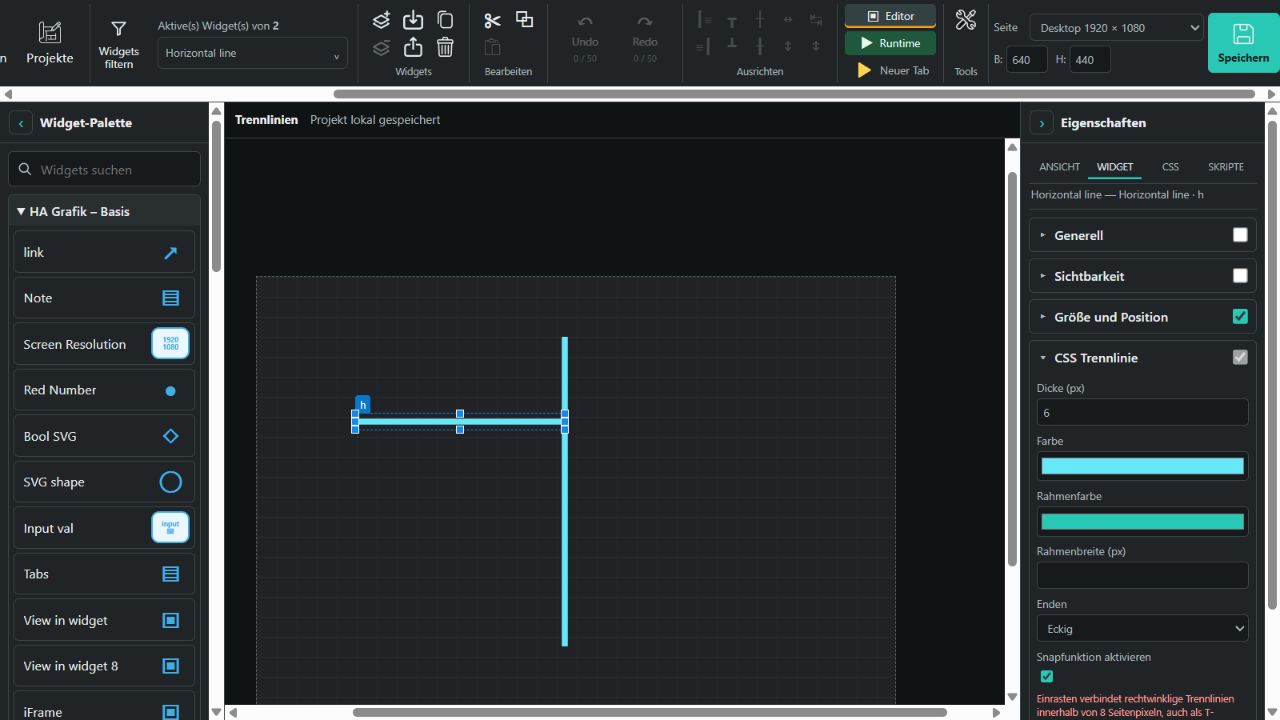Delete widget with the trash icon

click(445, 47)
